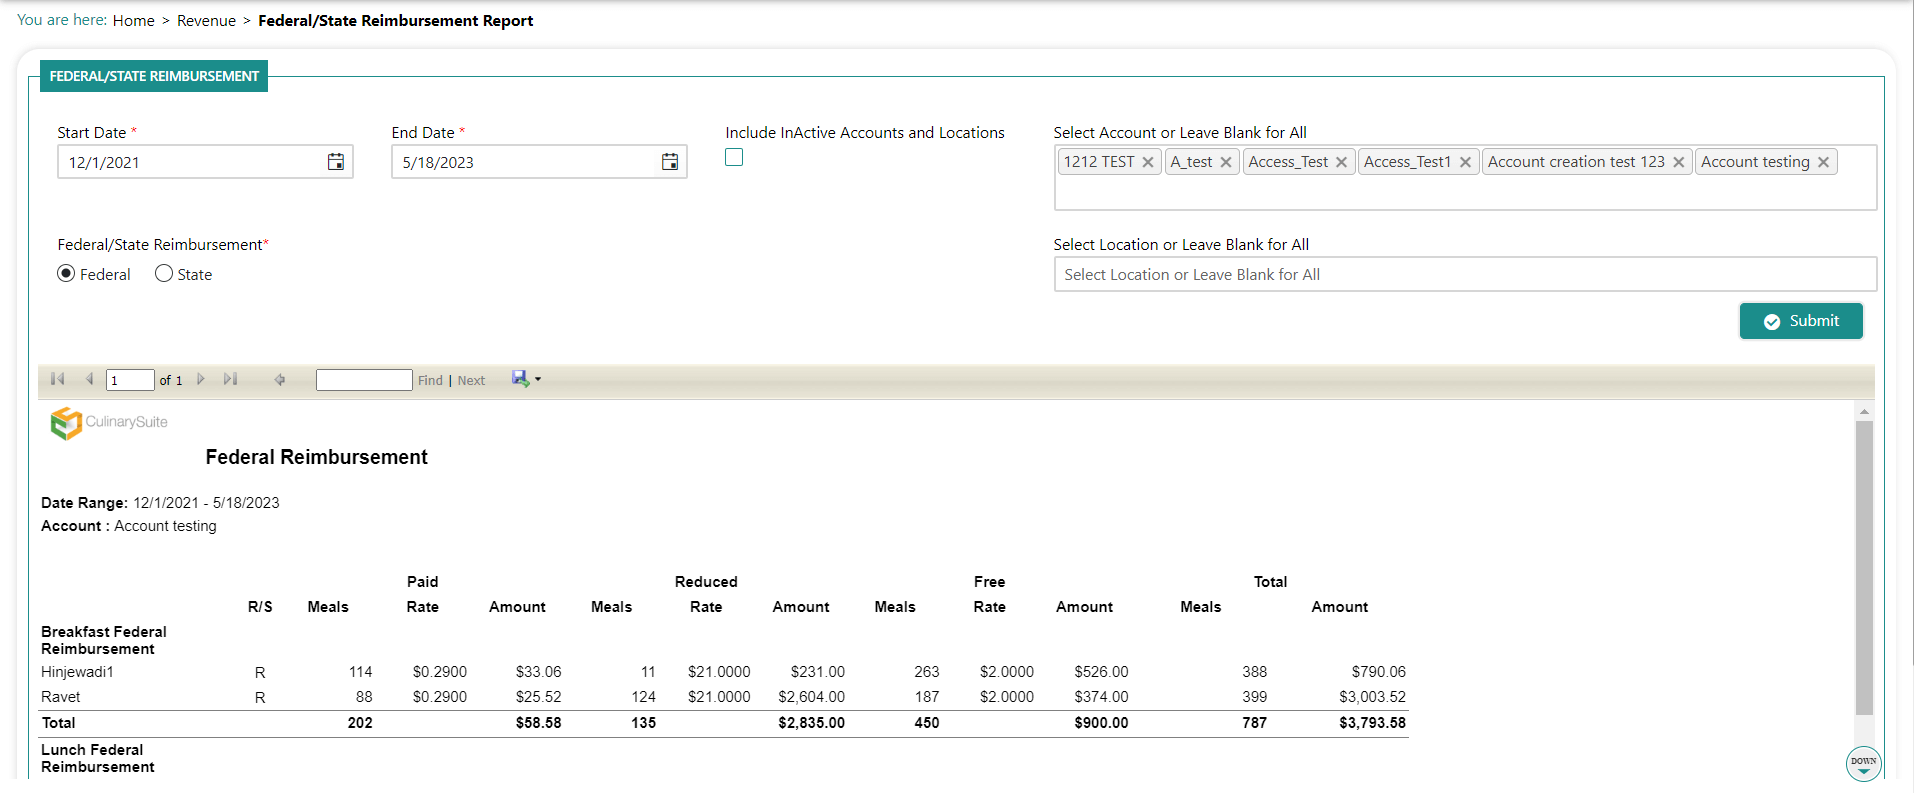This screenshot has height=793, width=1914.
Task: Open the Start Date calendar picker
Action: tap(336, 162)
